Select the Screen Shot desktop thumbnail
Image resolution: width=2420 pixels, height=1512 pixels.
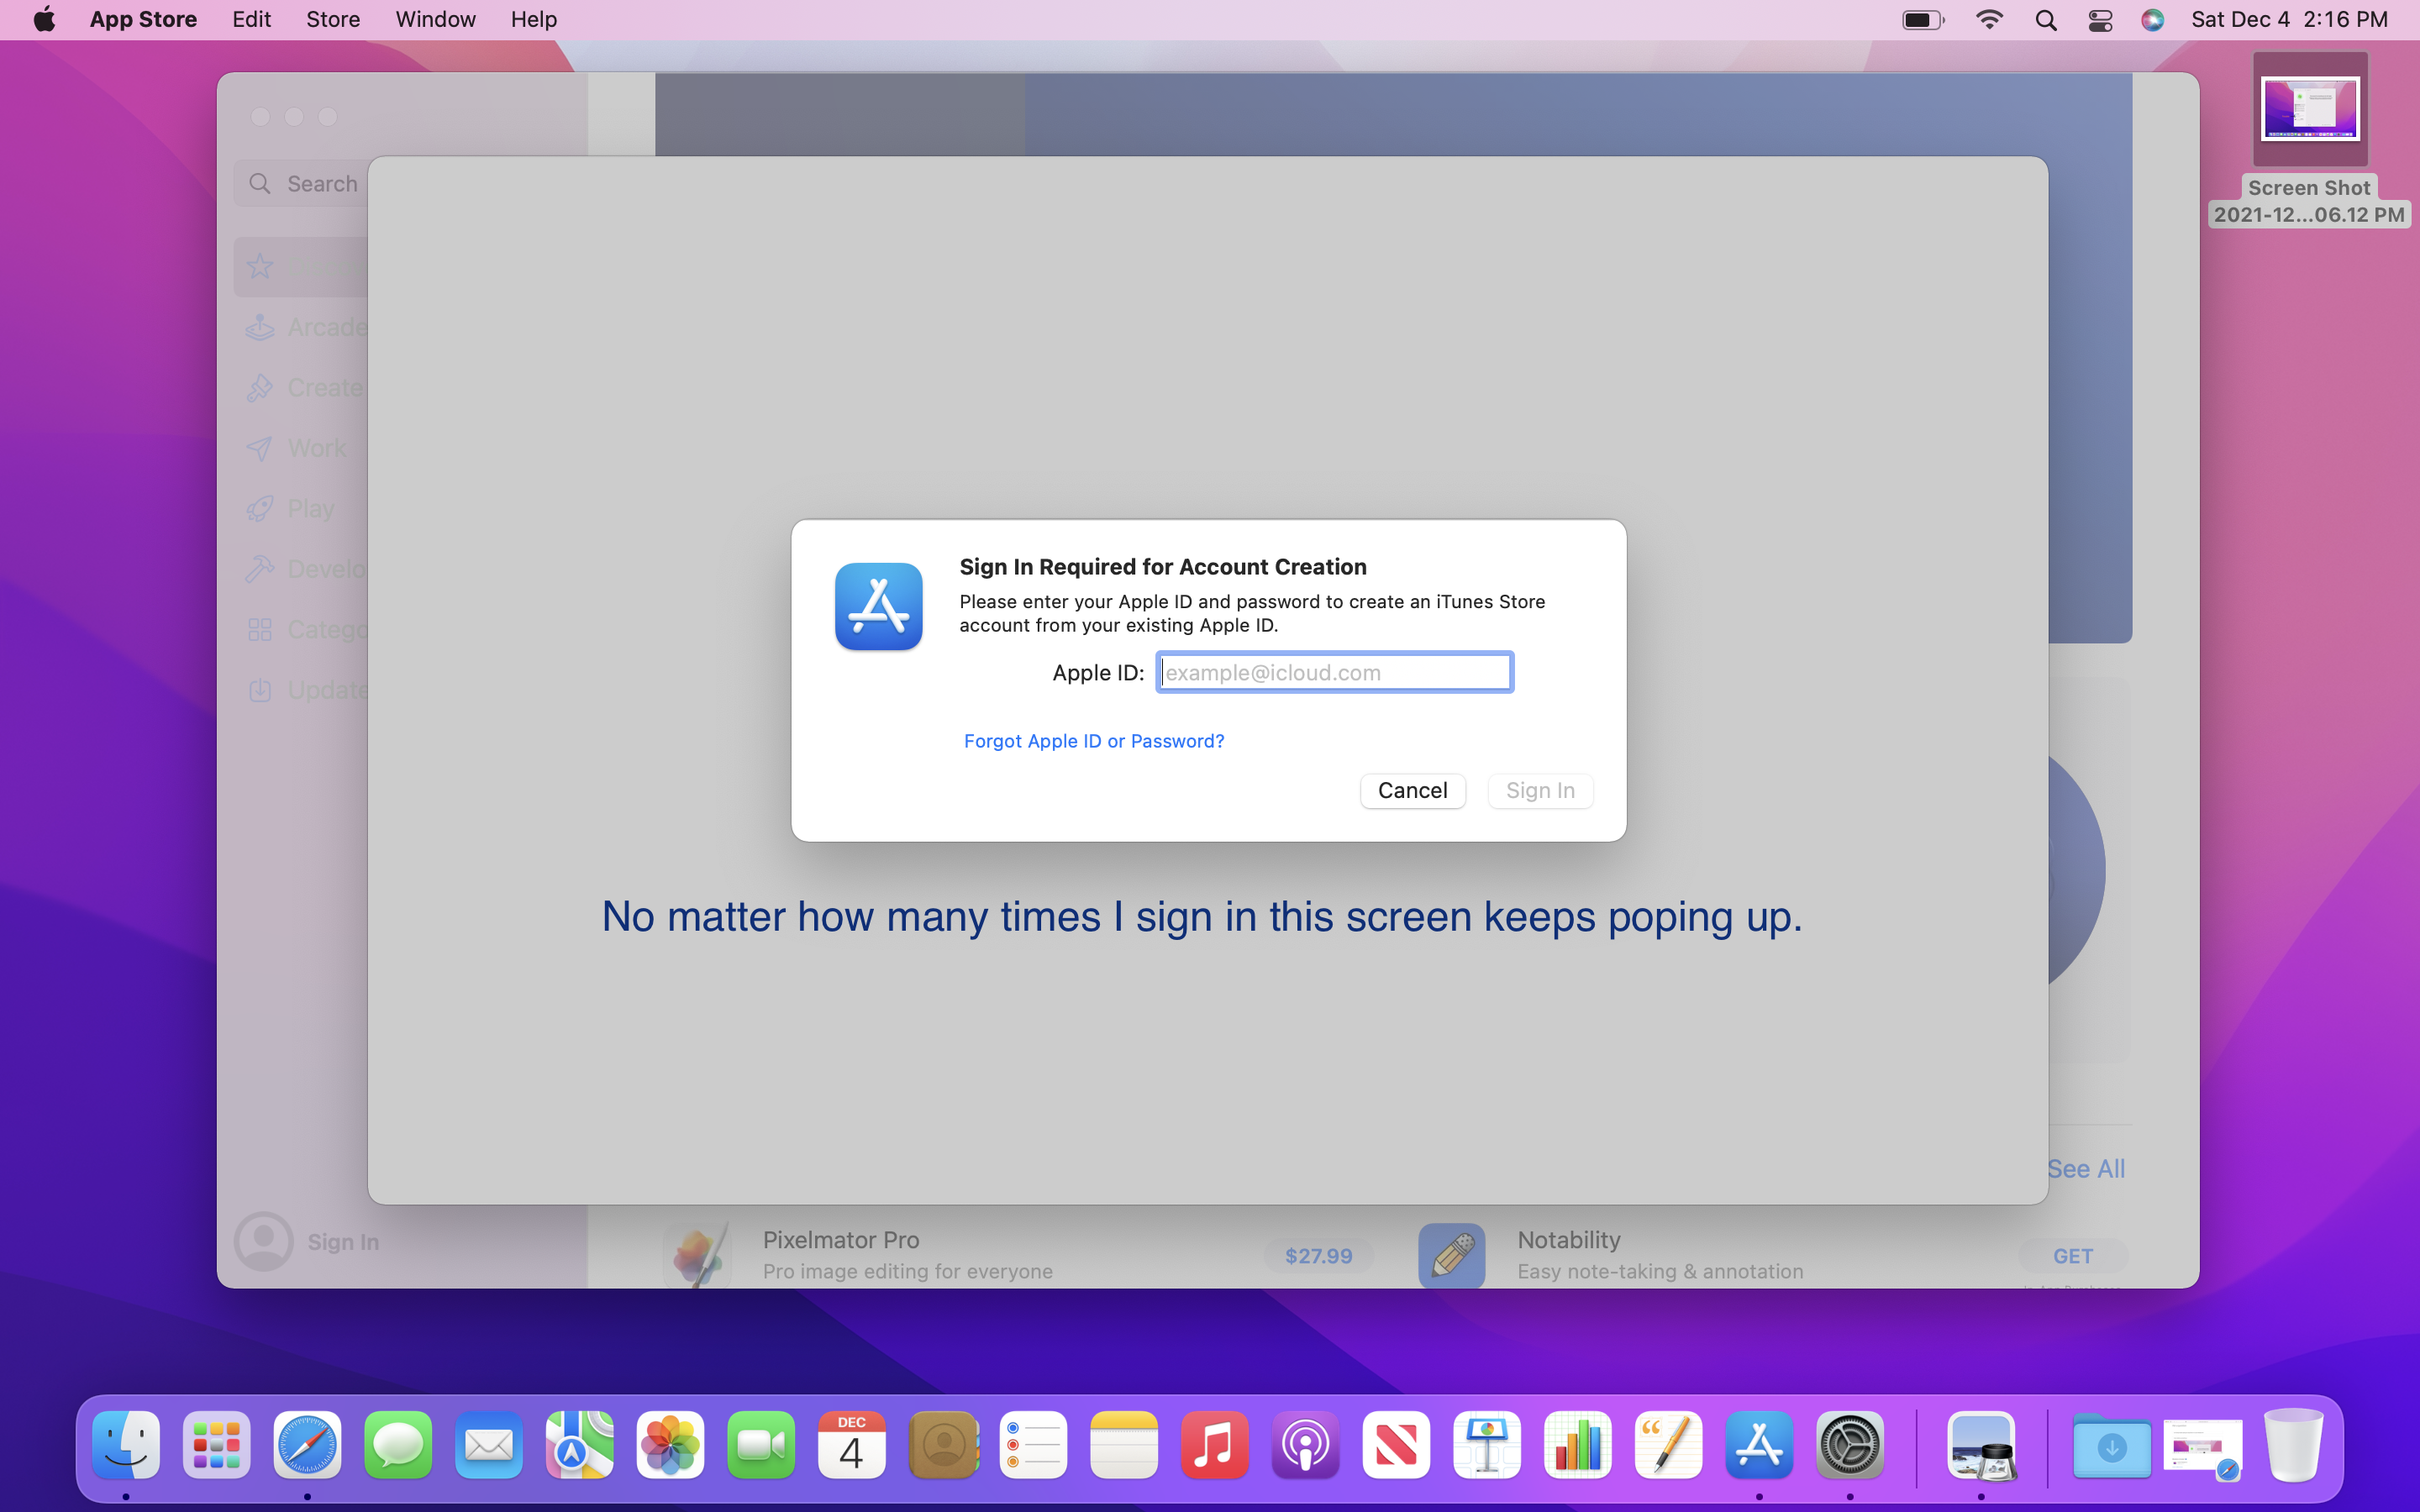[2309, 110]
